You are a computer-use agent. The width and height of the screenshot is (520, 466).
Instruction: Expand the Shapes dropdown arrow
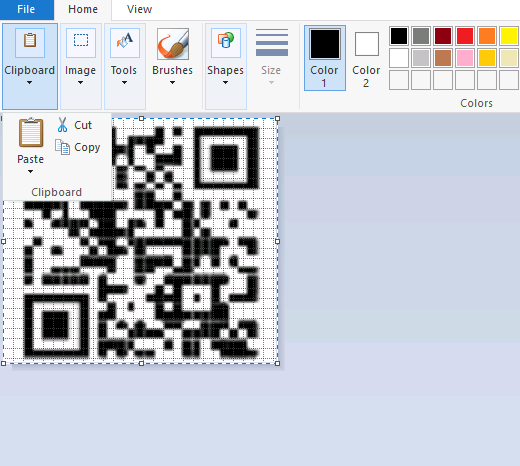click(225, 83)
